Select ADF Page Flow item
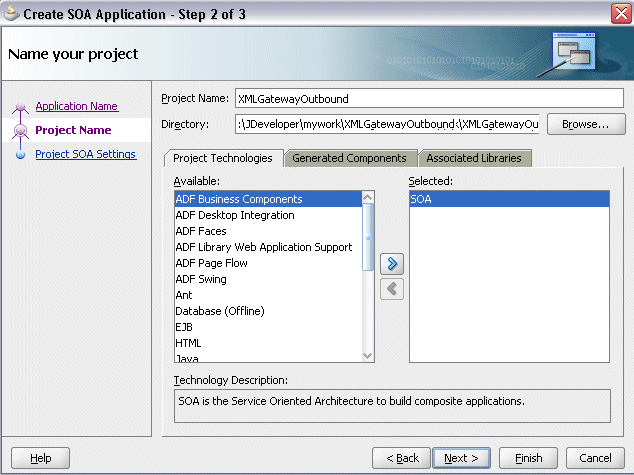The width and height of the screenshot is (634, 475). [x=268, y=263]
